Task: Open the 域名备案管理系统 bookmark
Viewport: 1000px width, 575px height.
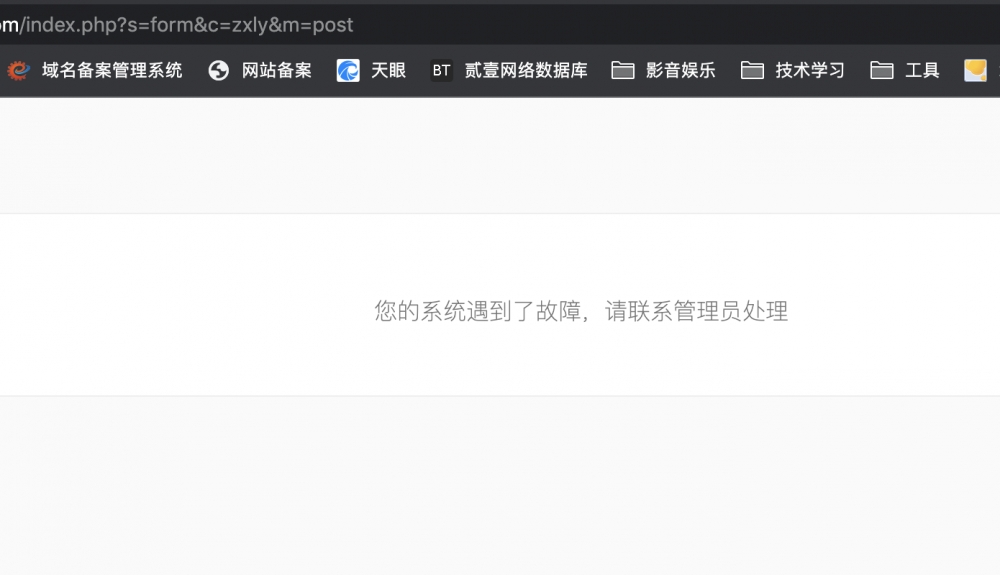Action: 95,70
